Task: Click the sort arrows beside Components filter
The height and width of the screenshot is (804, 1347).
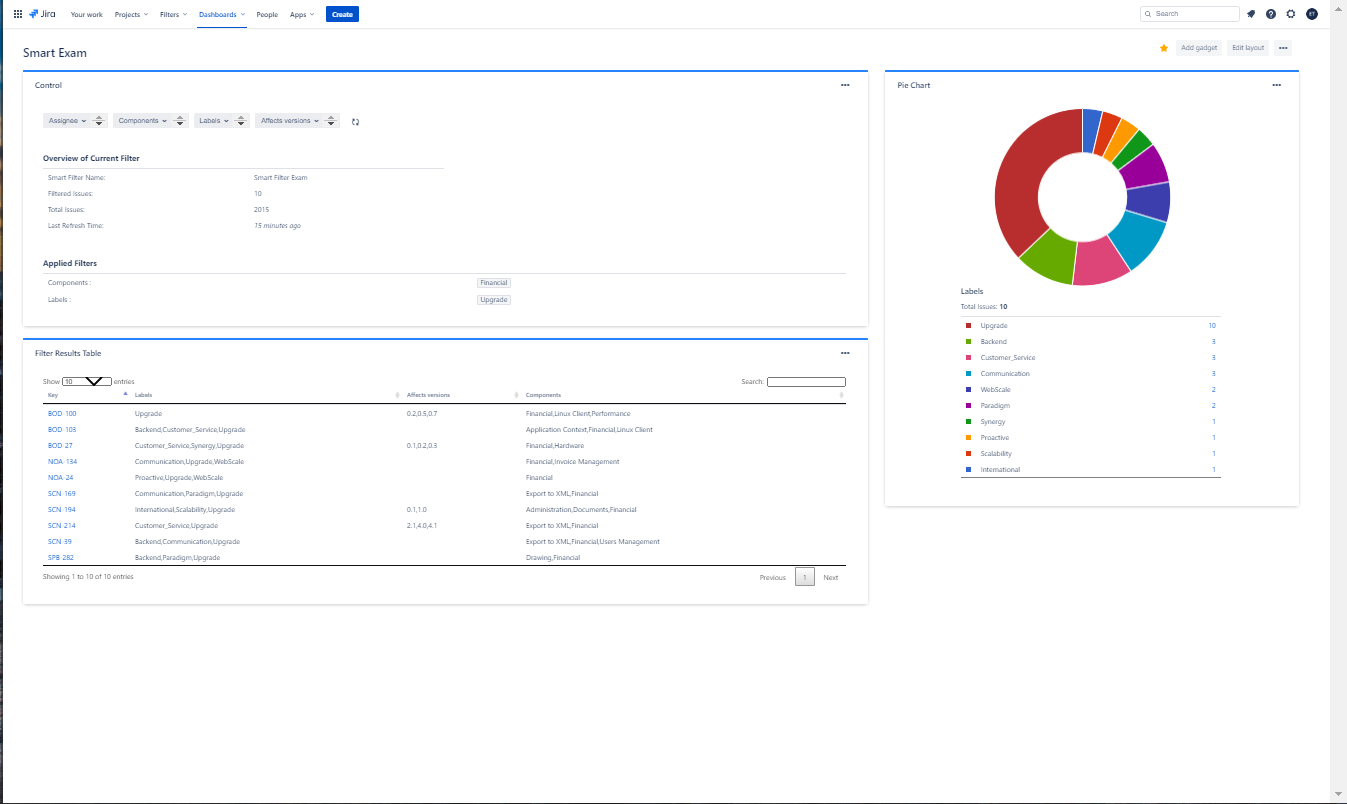Action: click(180, 121)
